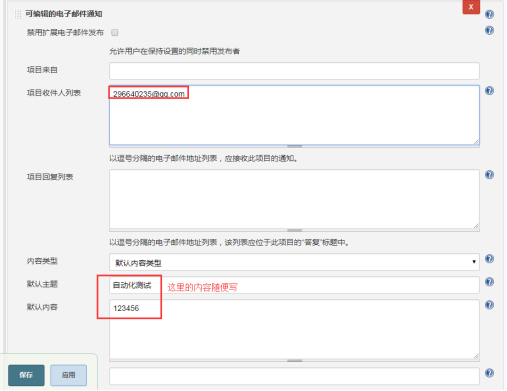This screenshot has height=391, width=507.
Task: Click the reply list comma-separated addresses hint text
Action: click(x=229, y=242)
